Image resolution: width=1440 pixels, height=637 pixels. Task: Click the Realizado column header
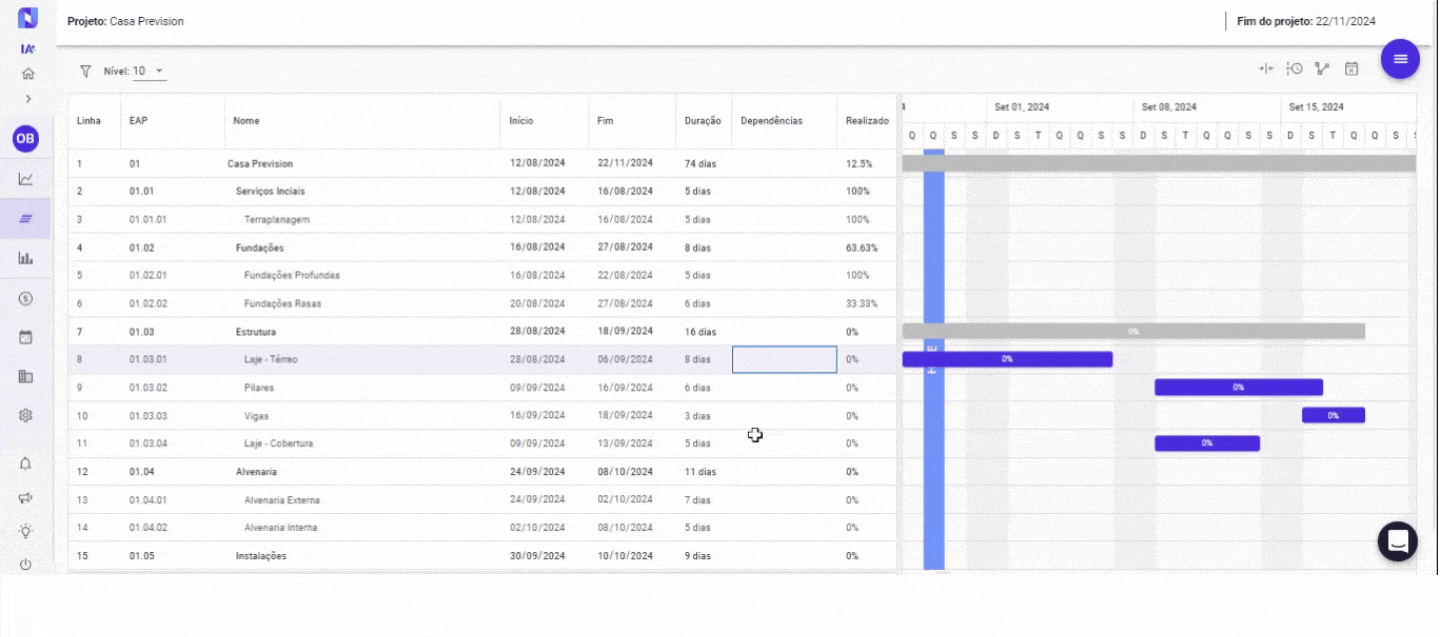(866, 121)
